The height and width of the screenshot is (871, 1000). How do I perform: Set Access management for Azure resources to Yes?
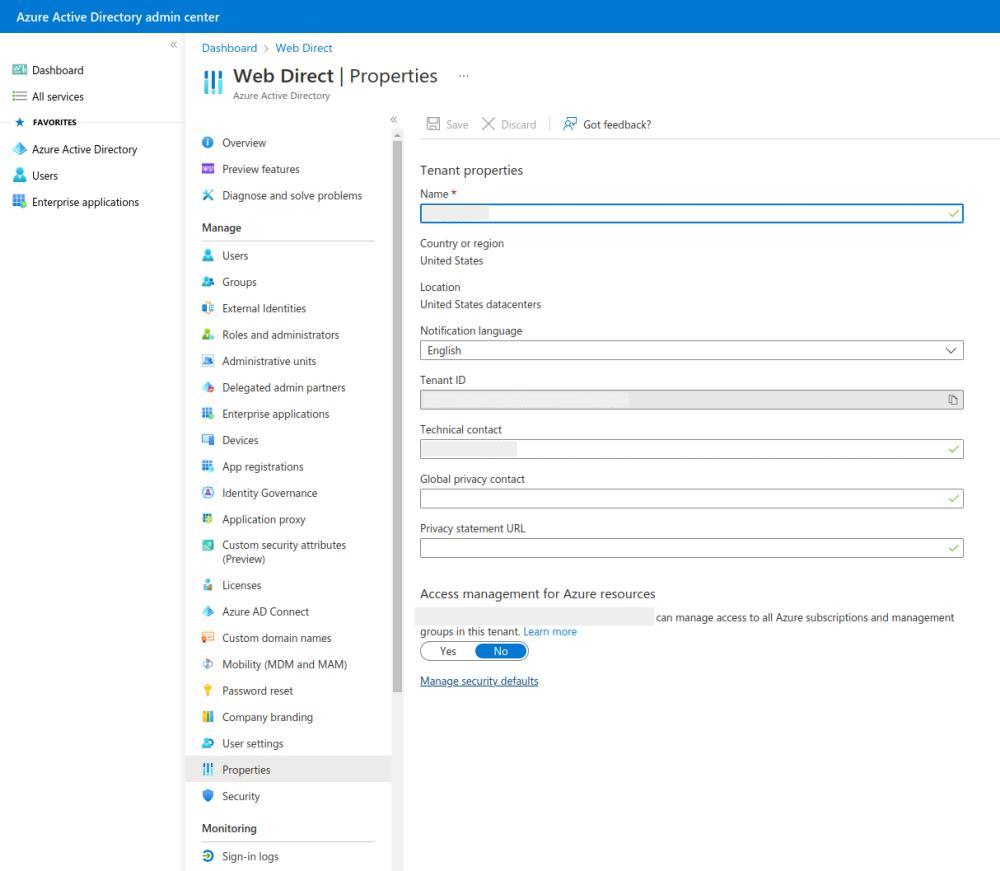pyautogui.click(x=447, y=650)
